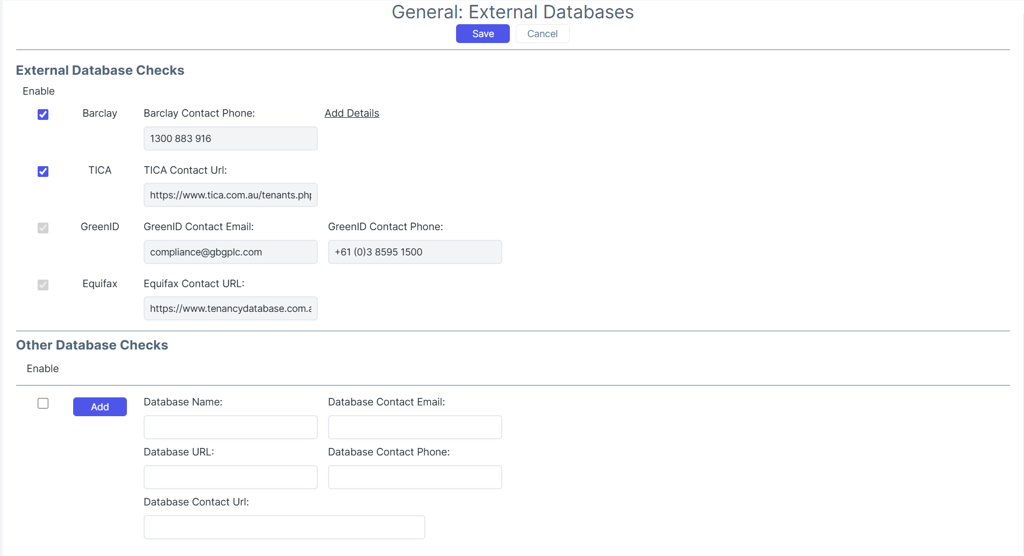Image resolution: width=1024 pixels, height=556 pixels.
Task: Click the GreenID Contact Email label
Action: (199, 227)
